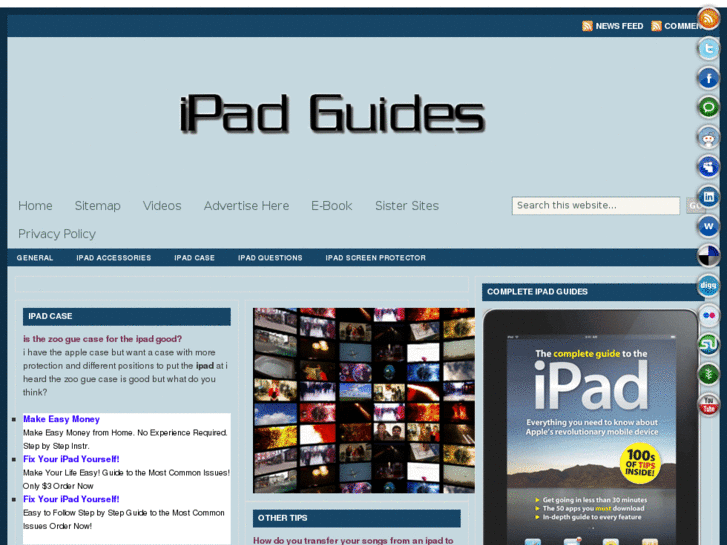This screenshot has height=545, width=727.
Task: Open the Sitemap page
Action: 97,205
